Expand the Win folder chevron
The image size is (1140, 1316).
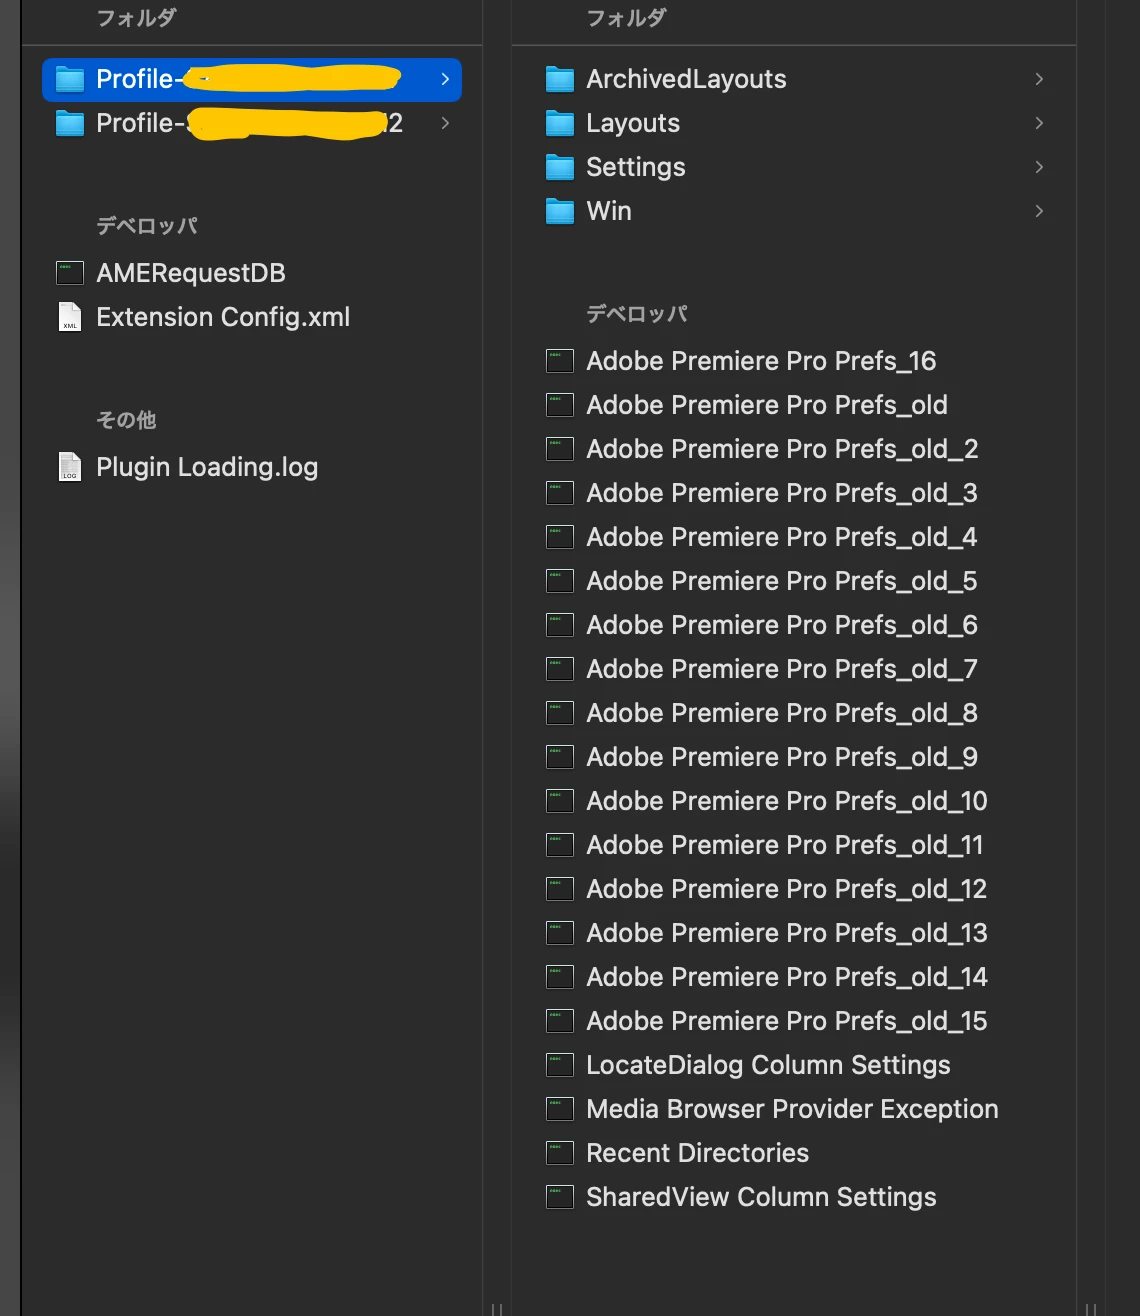[x=1039, y=211]
